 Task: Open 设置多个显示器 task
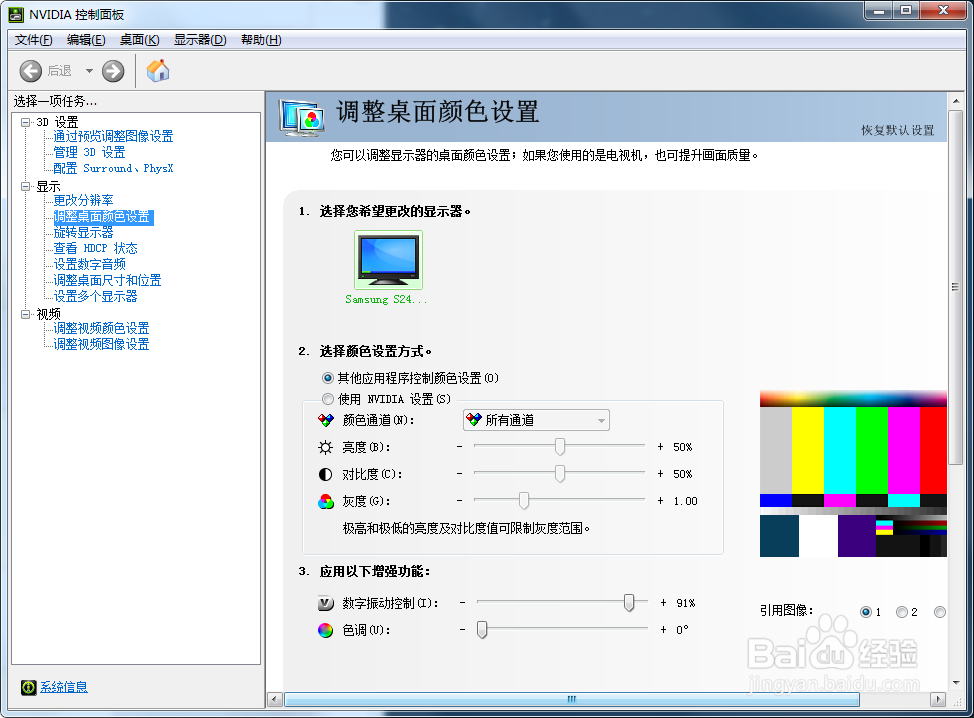pos(95,296)
